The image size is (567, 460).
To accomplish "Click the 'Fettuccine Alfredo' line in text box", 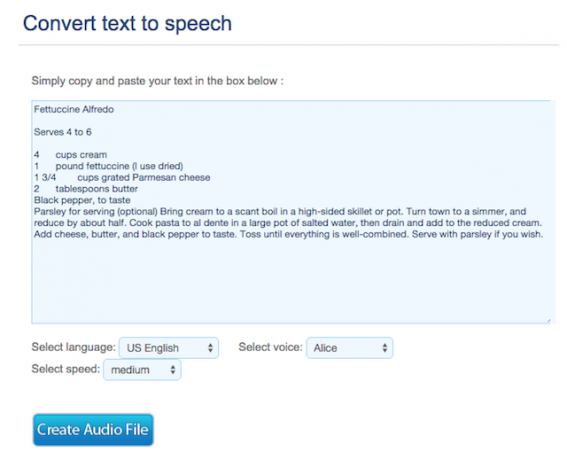I will [x=74, y=109].
